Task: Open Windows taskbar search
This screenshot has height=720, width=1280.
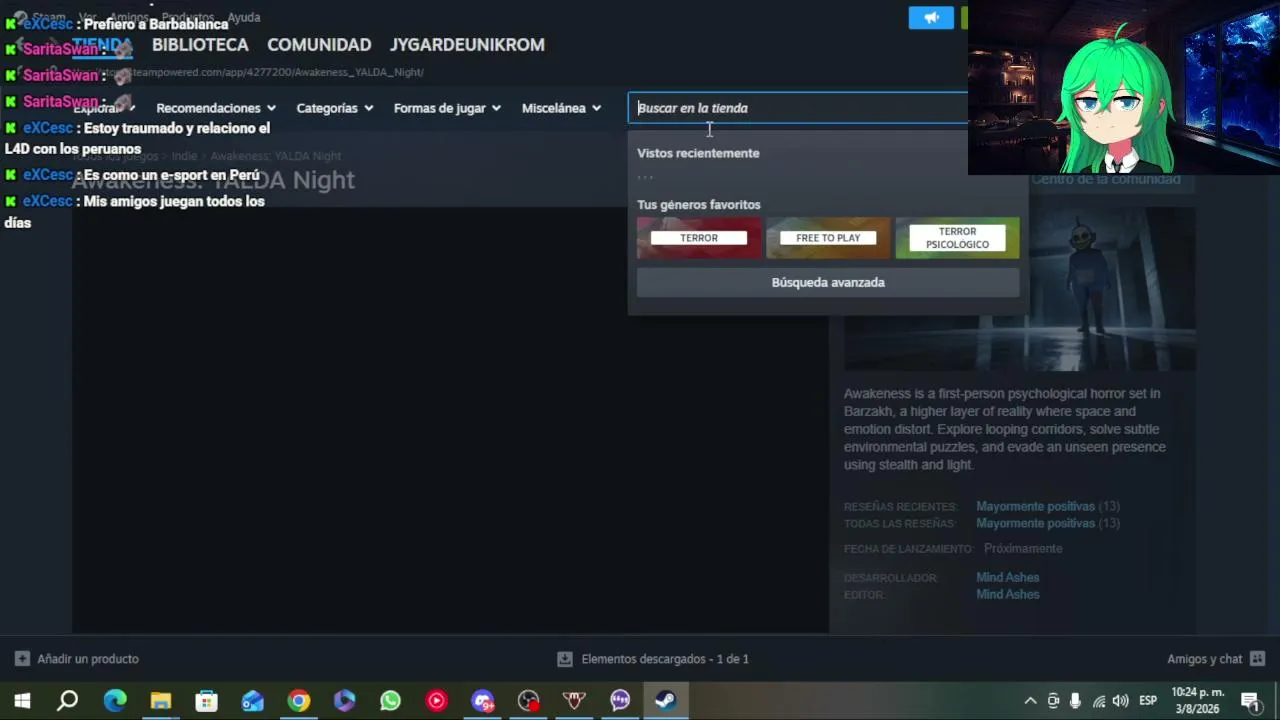Action: point(68,700)
